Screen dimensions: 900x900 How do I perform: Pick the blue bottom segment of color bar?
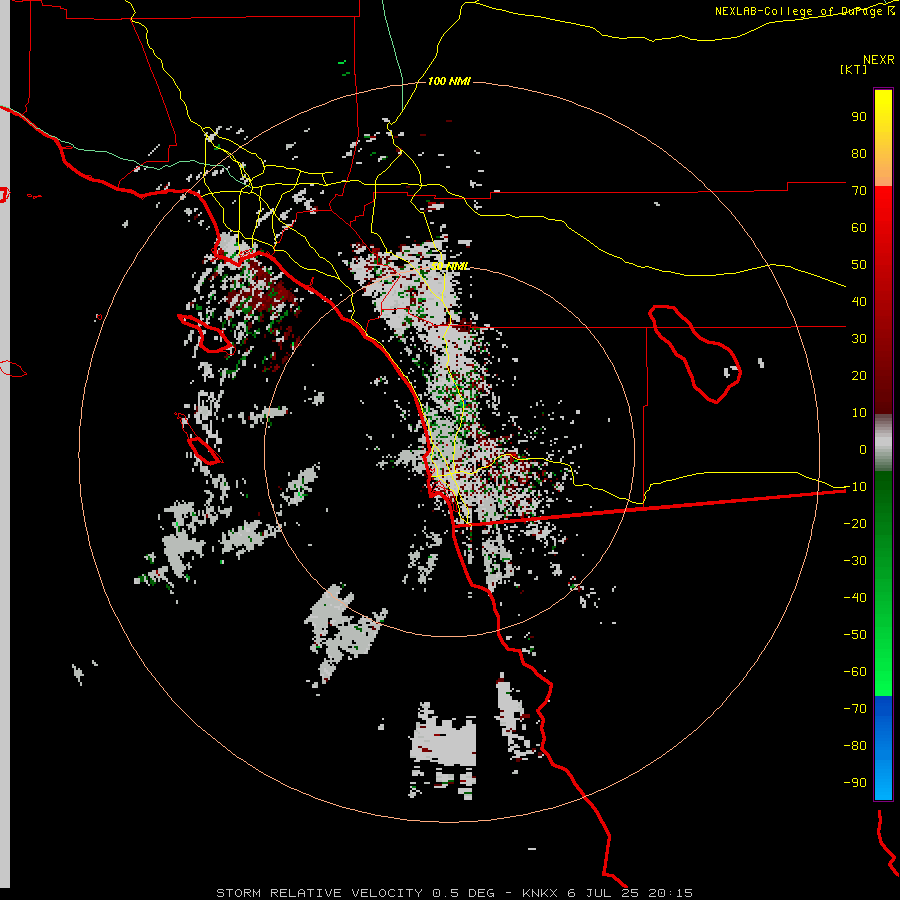pyautogui.click(x=883, y=748)
